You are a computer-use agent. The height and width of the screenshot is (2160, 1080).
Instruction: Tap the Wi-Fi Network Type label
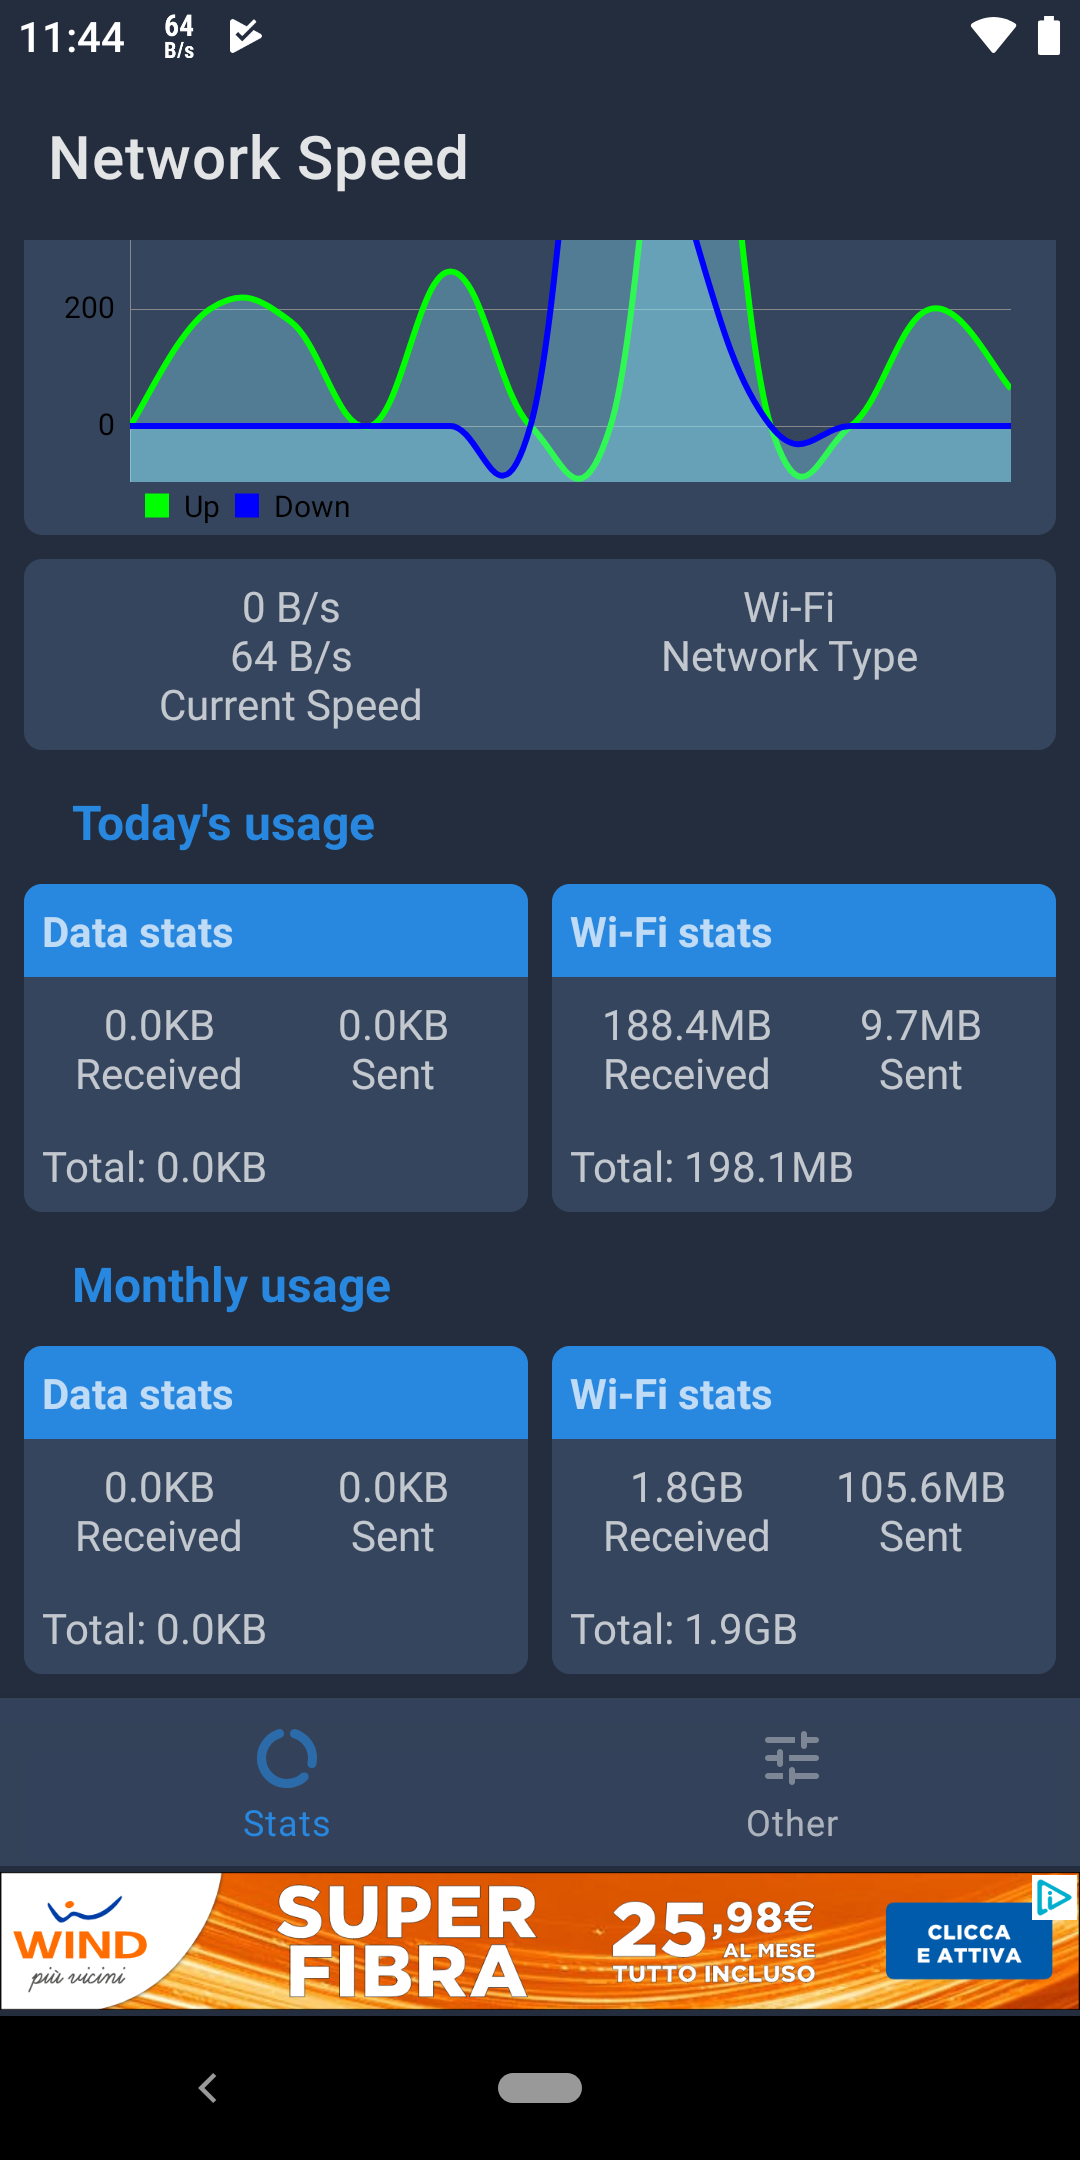[x=789, y=632]
